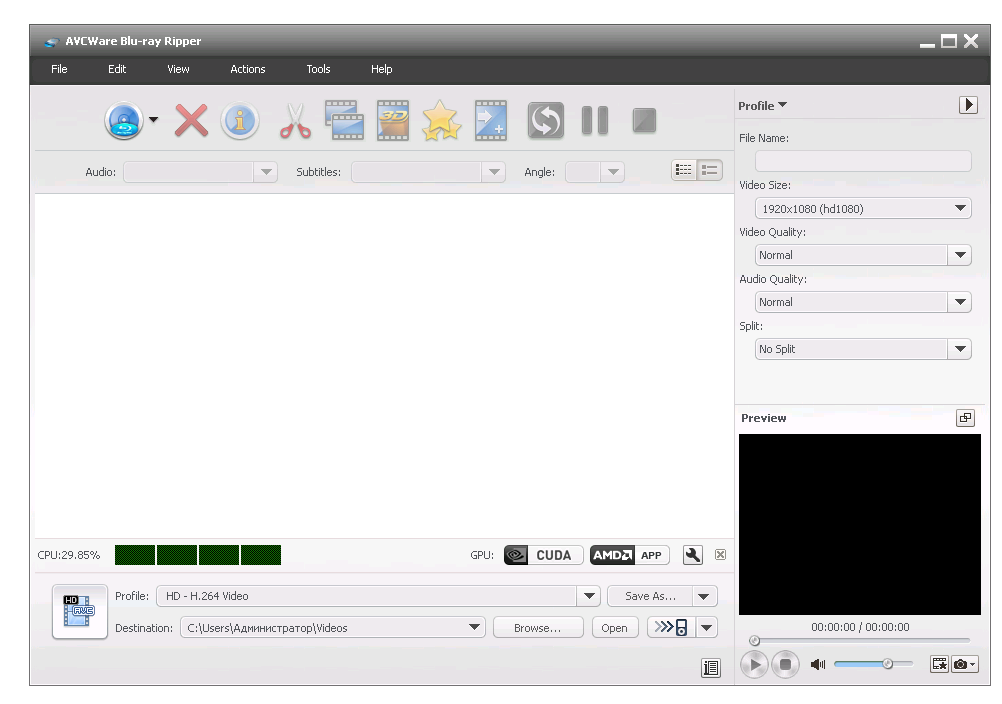Open the 3D conversion tool
Image resolution: width=1002 pixels, height=704 pixels.
point(392,120)
